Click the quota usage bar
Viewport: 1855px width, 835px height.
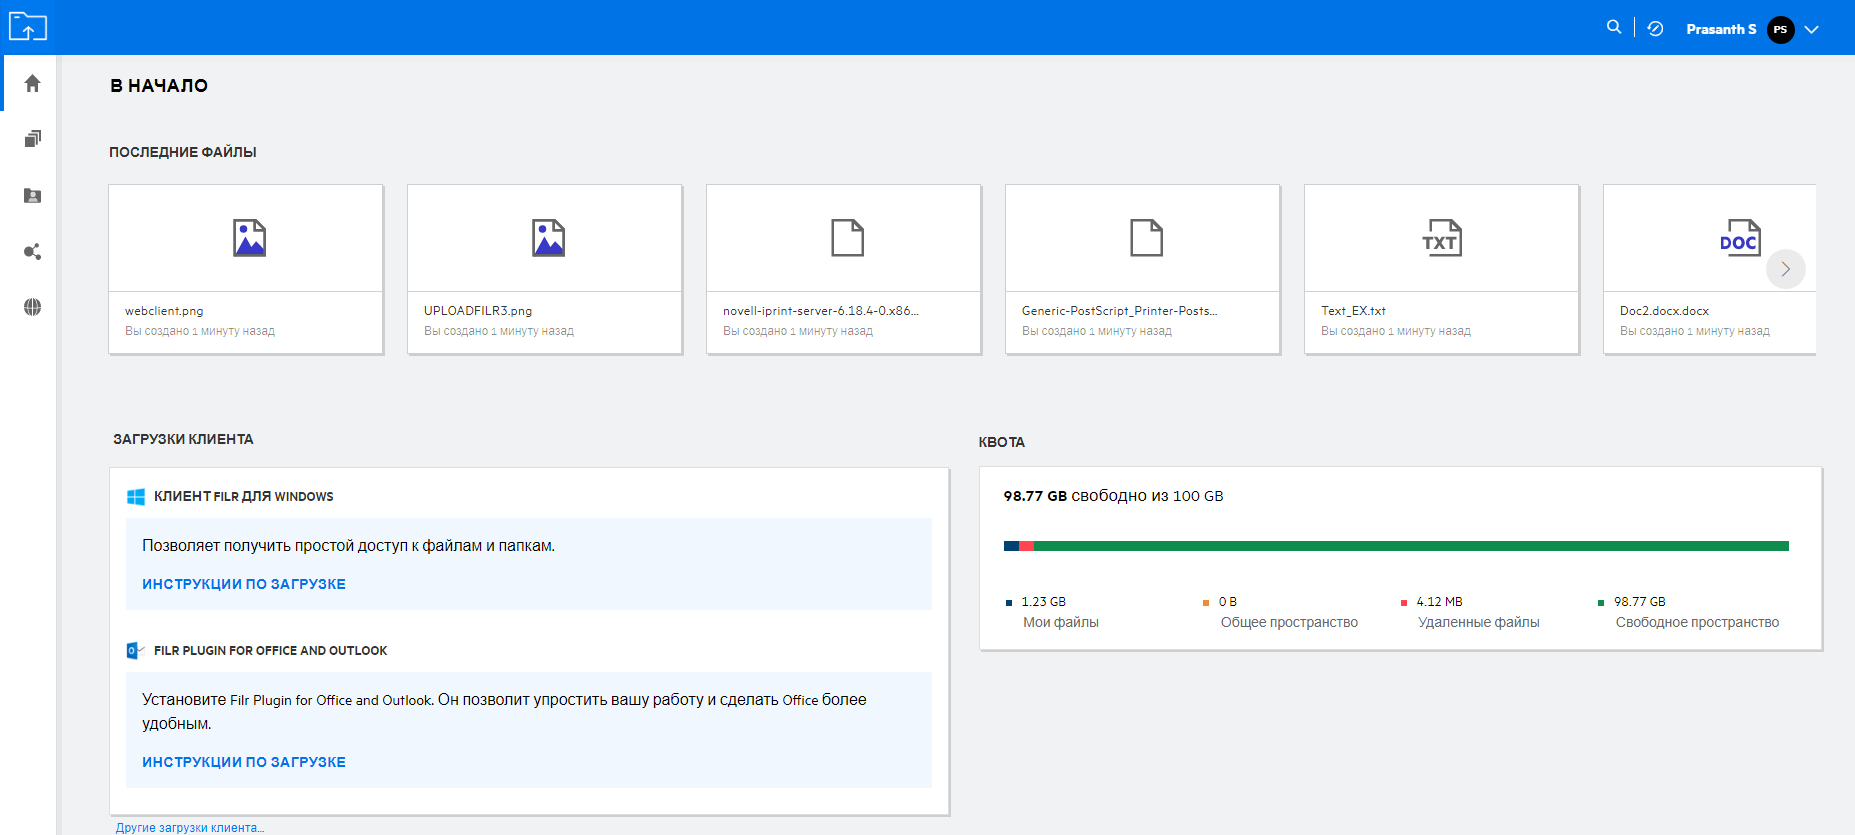click(x=1396, y=546)
